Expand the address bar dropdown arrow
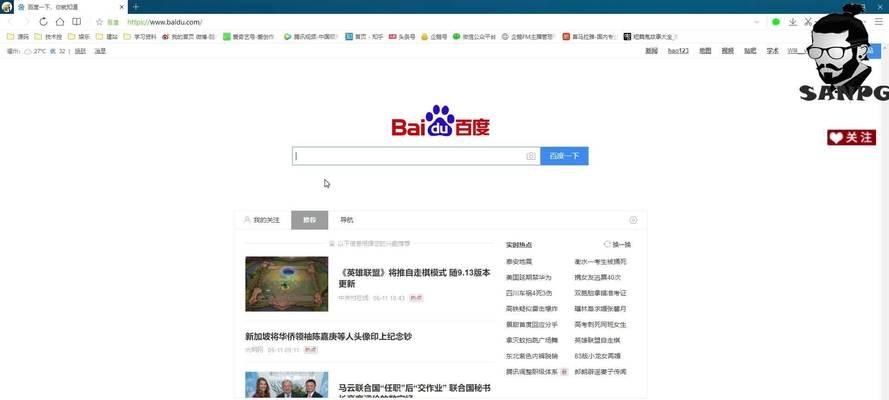The image size is (889, 400). click(x=756, y=22)
